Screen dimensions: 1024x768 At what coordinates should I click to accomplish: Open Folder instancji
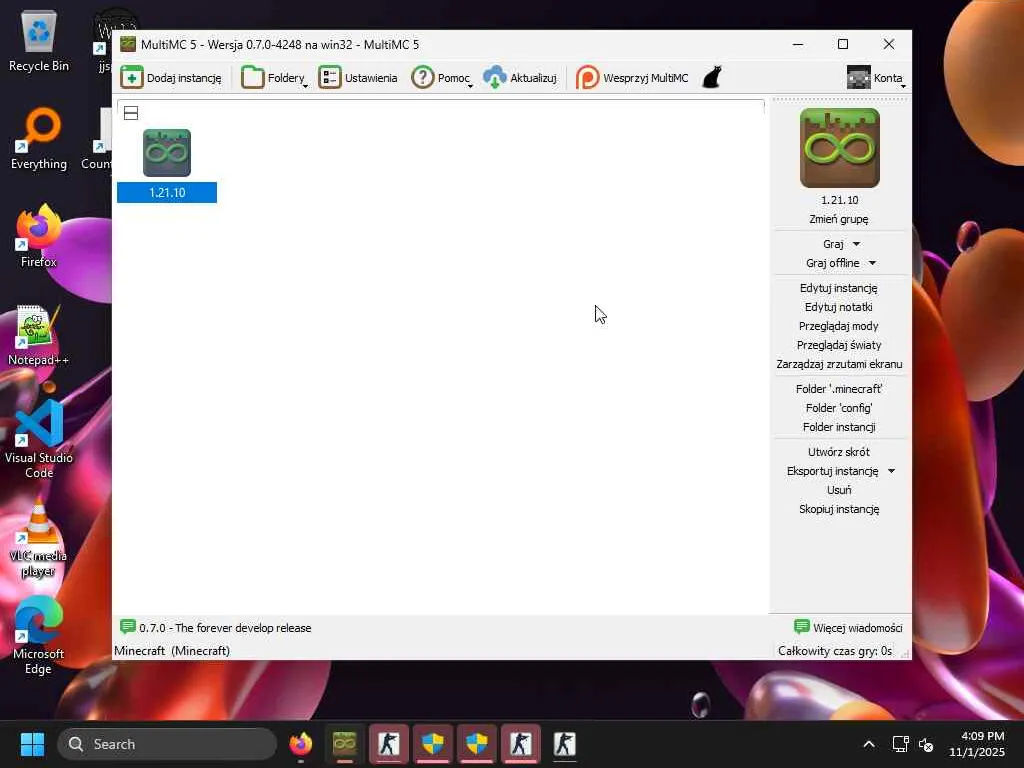point(839,426)
